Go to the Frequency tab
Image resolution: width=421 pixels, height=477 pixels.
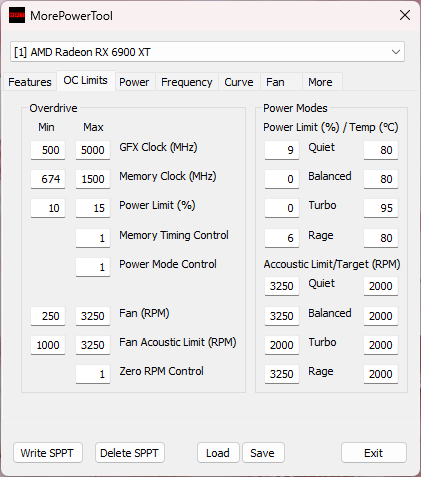click(x=187, y=82)
